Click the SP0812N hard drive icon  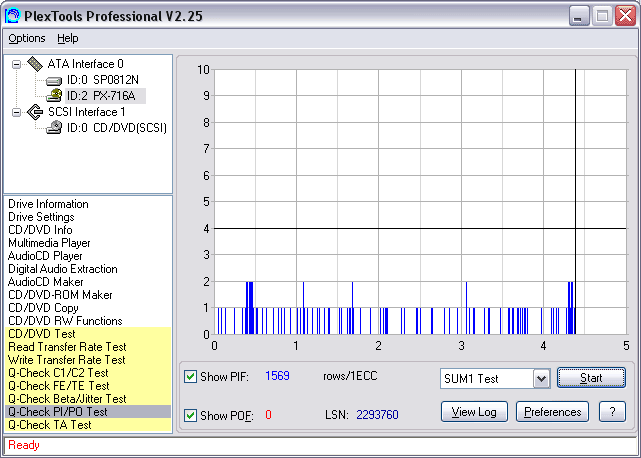[x=54, y=81]
